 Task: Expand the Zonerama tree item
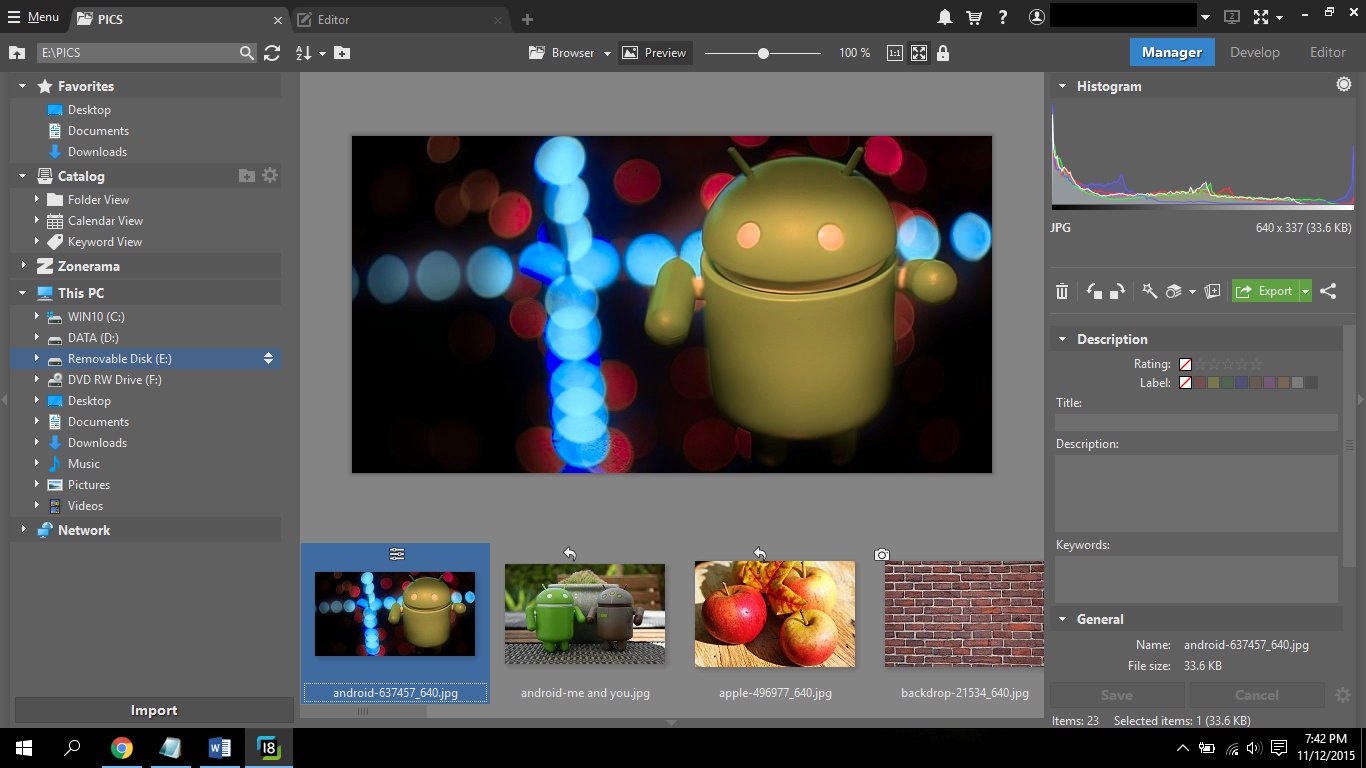23,266
